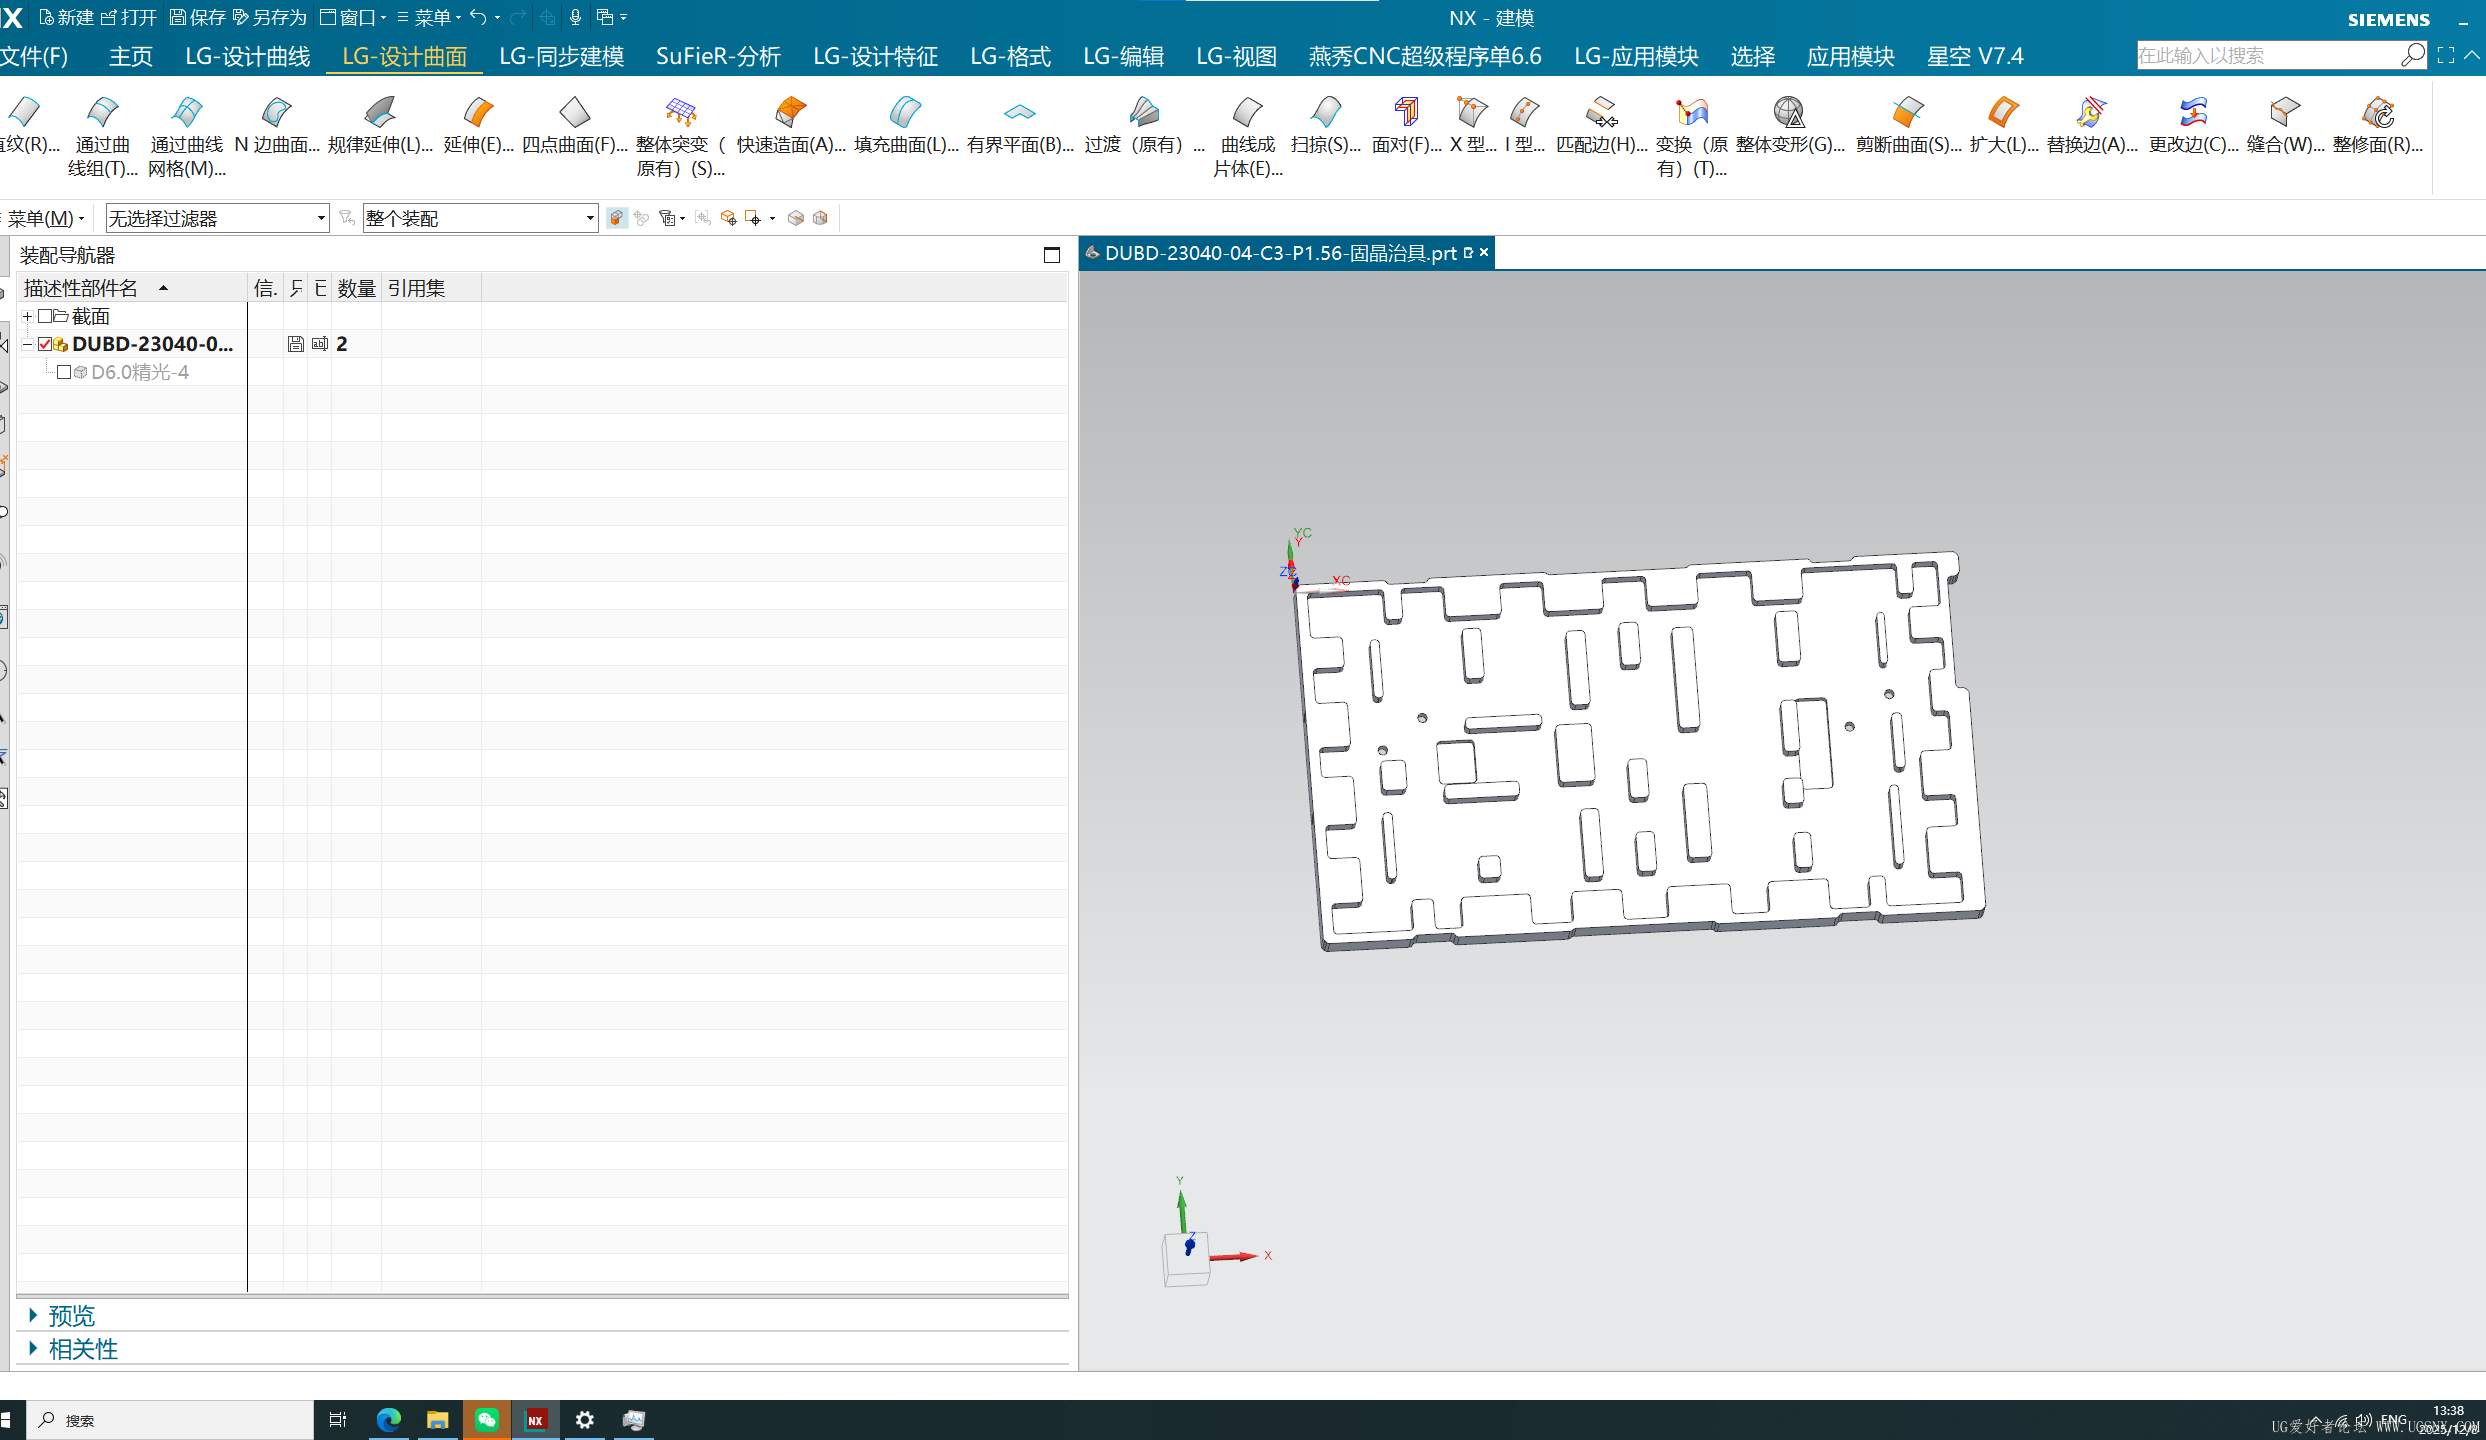Expand the 预览 preview section

[70, 1316]
